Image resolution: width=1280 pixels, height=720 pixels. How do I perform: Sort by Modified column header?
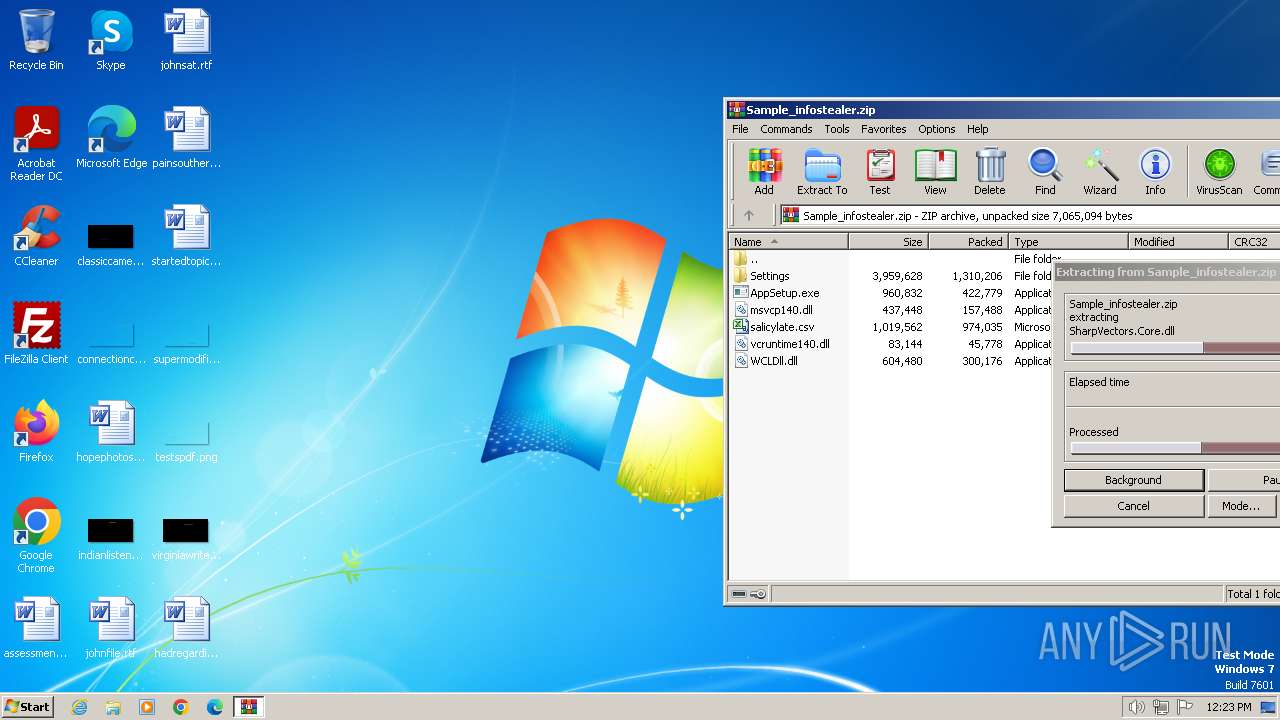coord(1178,242)
